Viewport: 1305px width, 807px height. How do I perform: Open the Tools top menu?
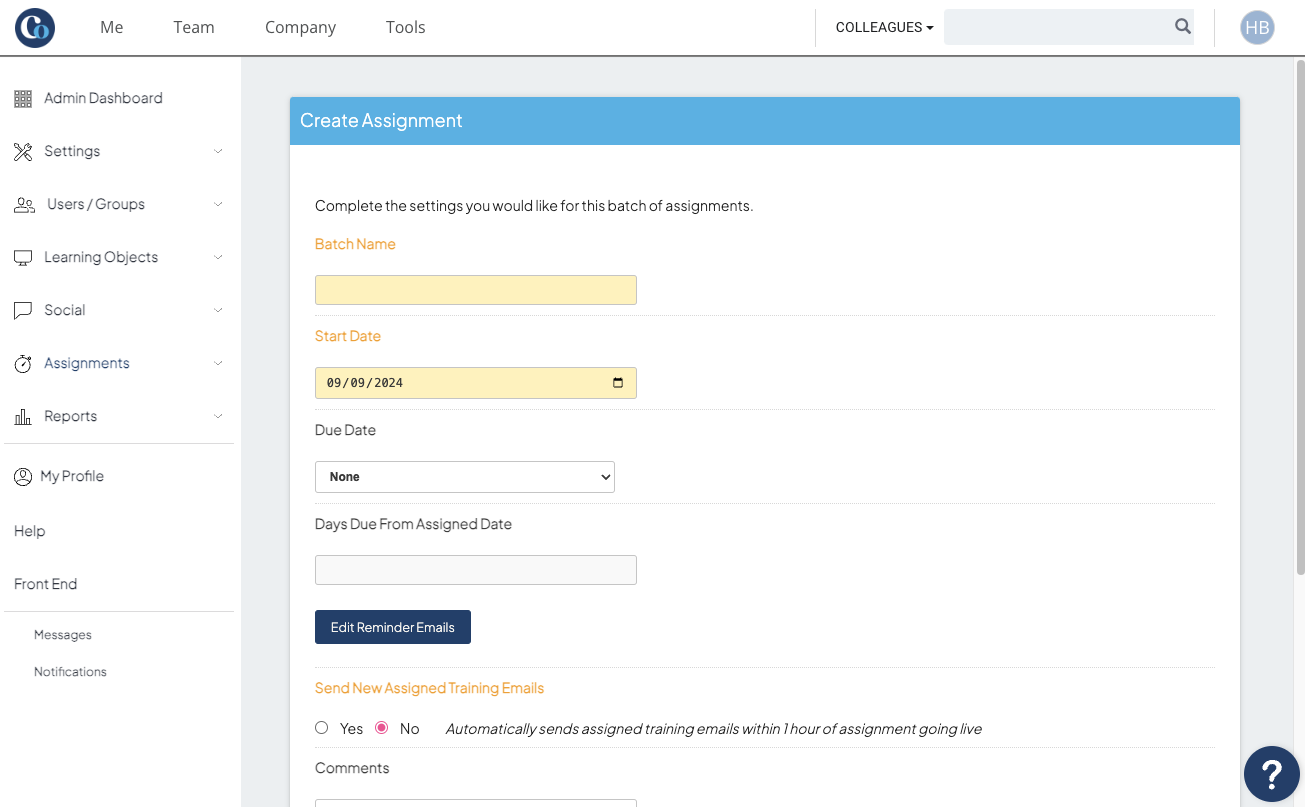(405, 28)
